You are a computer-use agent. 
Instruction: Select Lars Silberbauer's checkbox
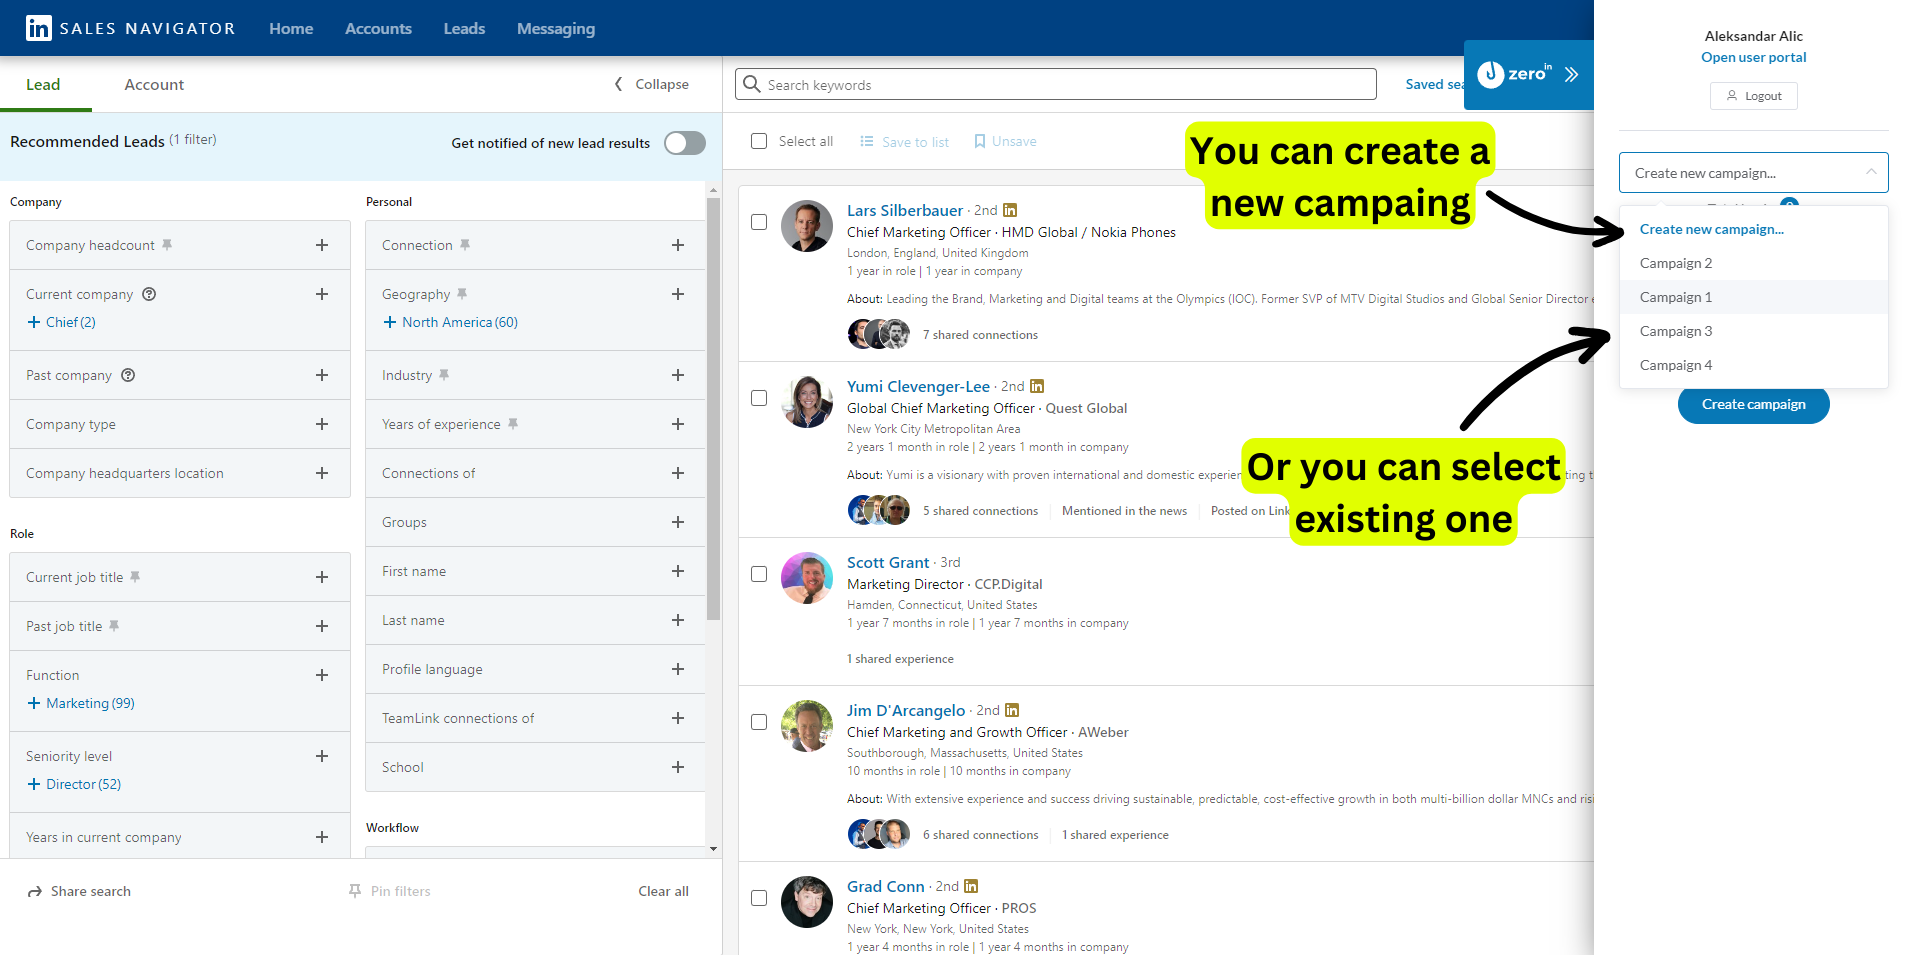click(759, 222)
